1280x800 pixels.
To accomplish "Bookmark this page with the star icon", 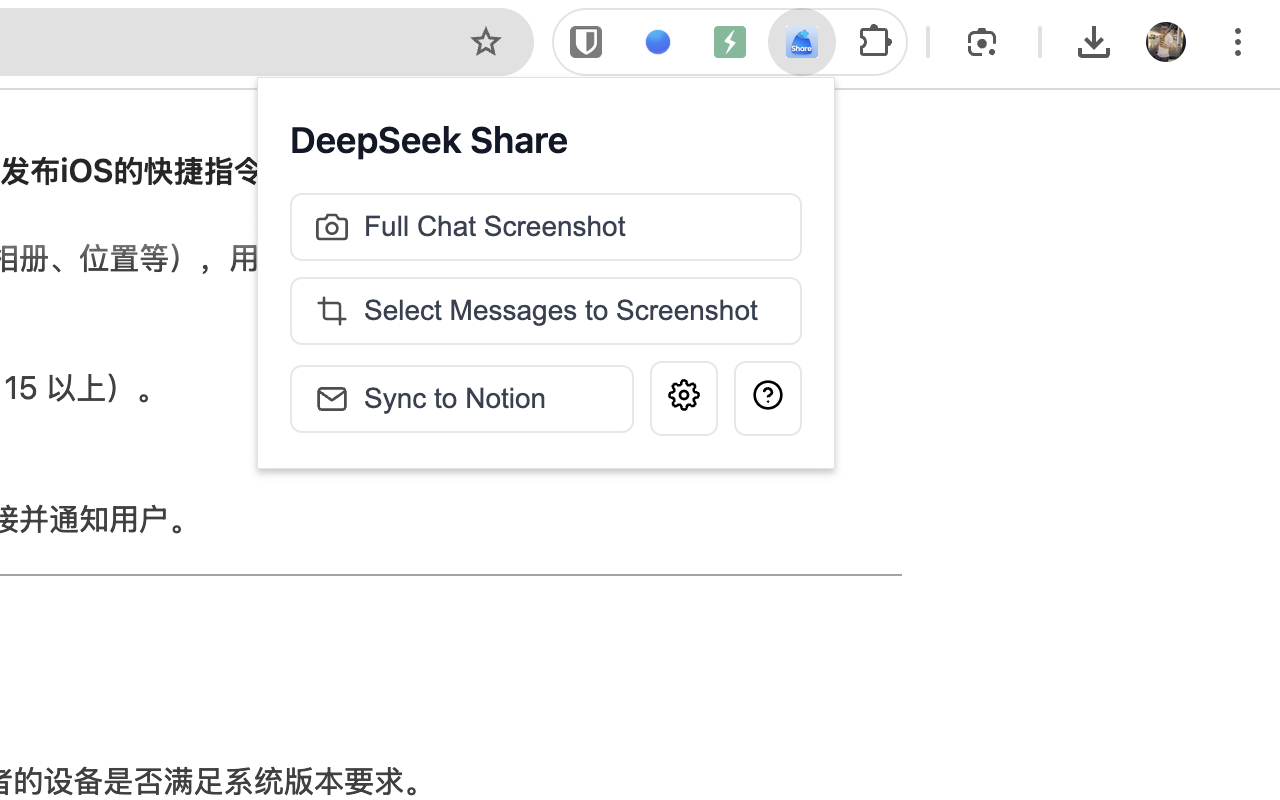I will pos(486,42).
